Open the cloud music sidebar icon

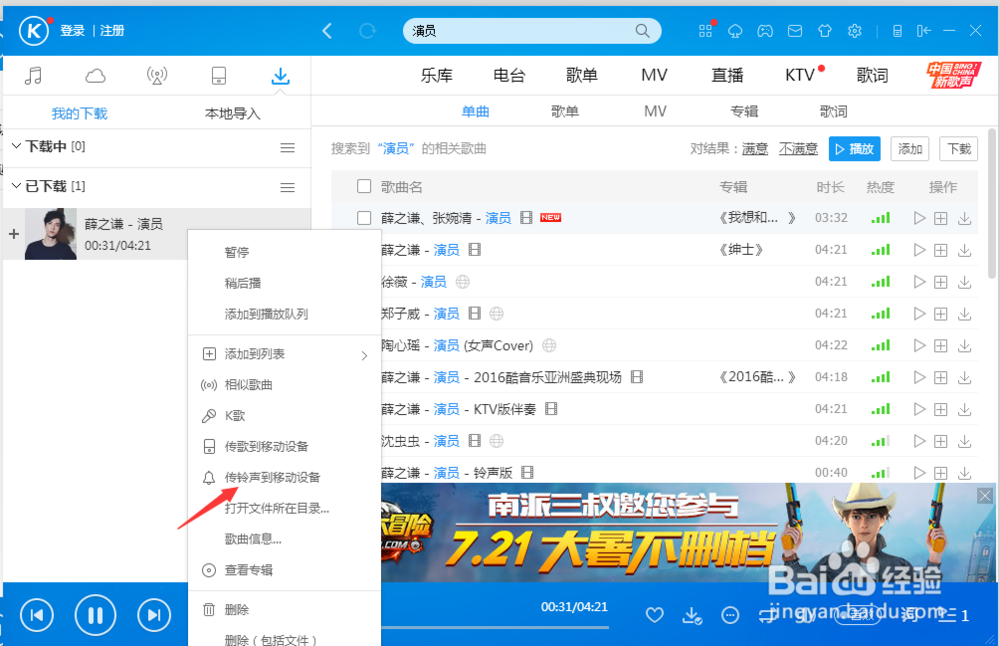95,75
